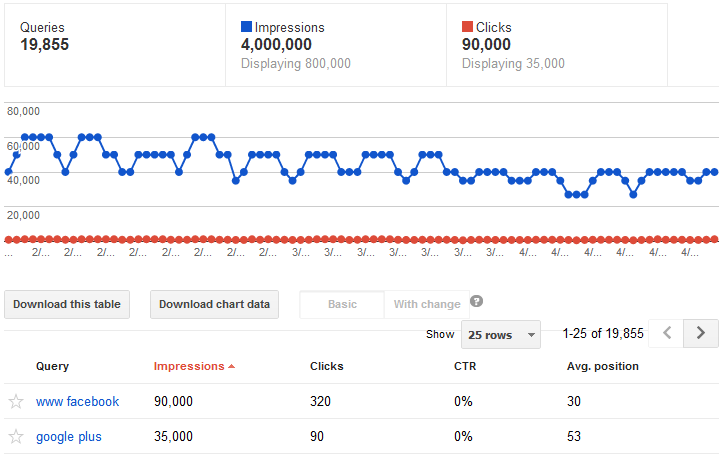Open the help question mark icon
This screenshot has height=459, width=727.
tap(476, 301)
